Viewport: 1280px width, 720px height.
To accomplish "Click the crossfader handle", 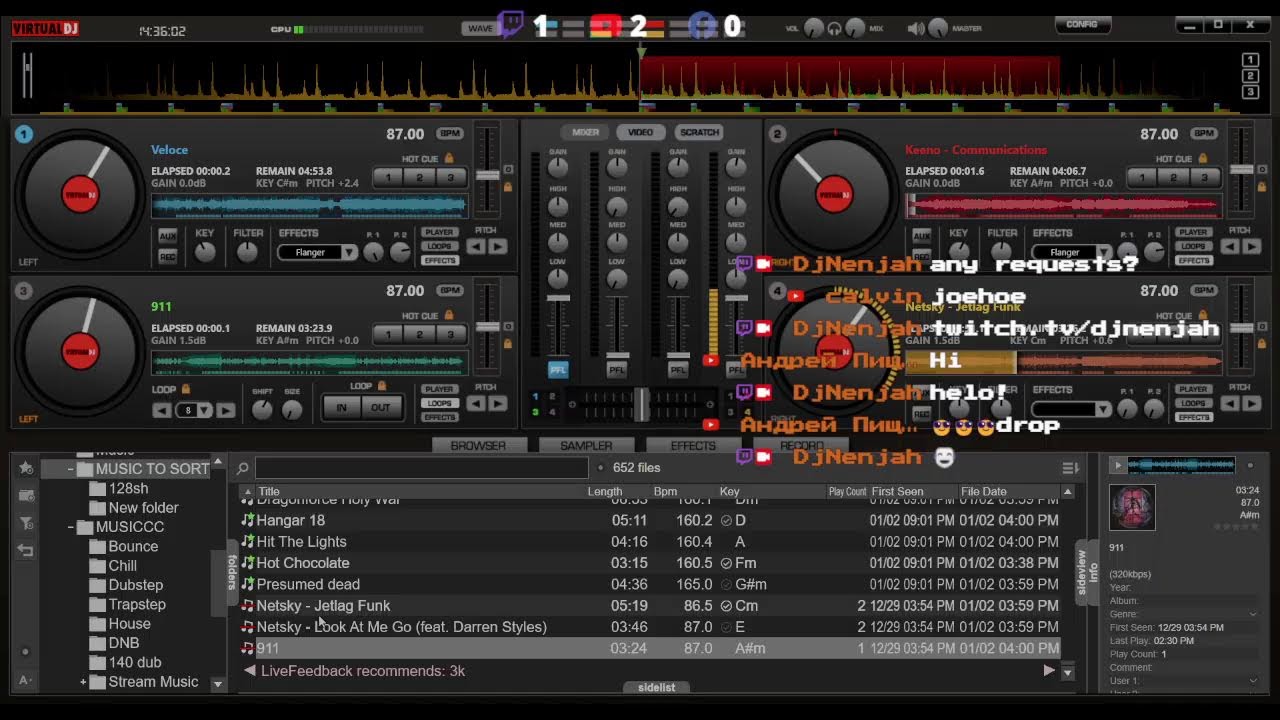I will coord(641,404).
